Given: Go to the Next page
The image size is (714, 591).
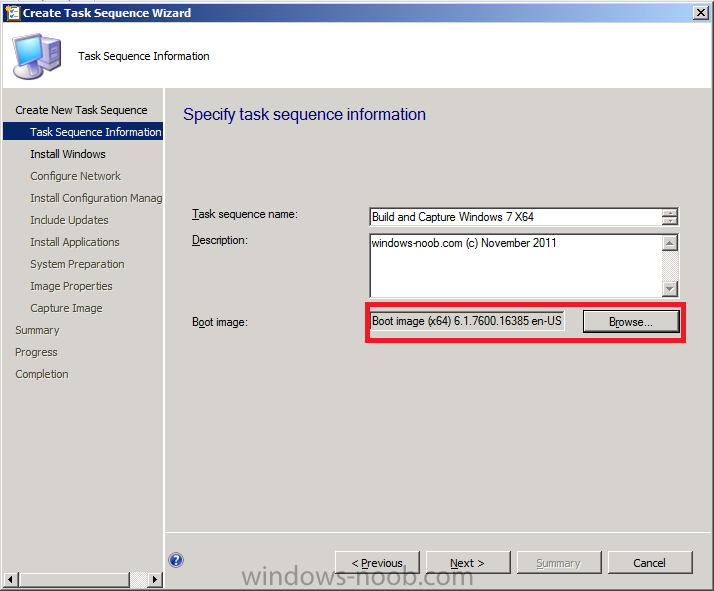Looking at the screenshot, I should [468, 563].
